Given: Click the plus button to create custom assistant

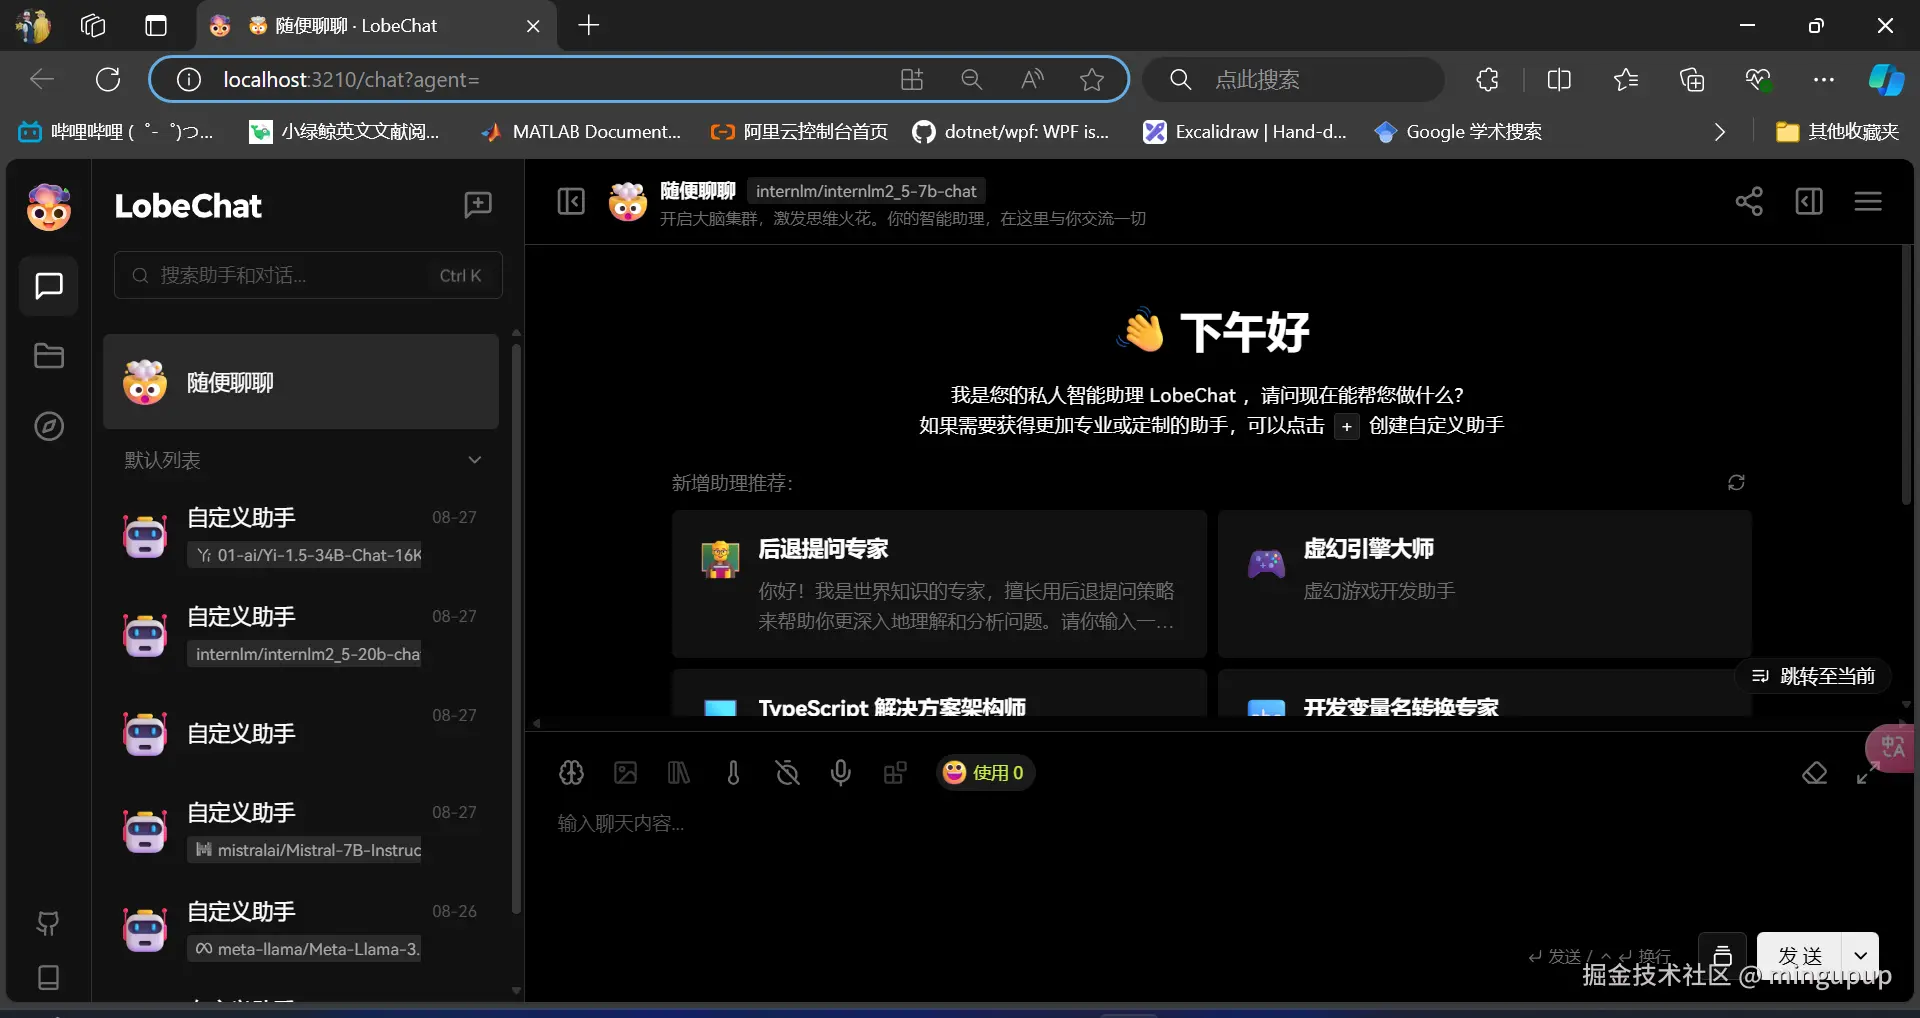Looking at the screenshot, I should click(1347, 426).
